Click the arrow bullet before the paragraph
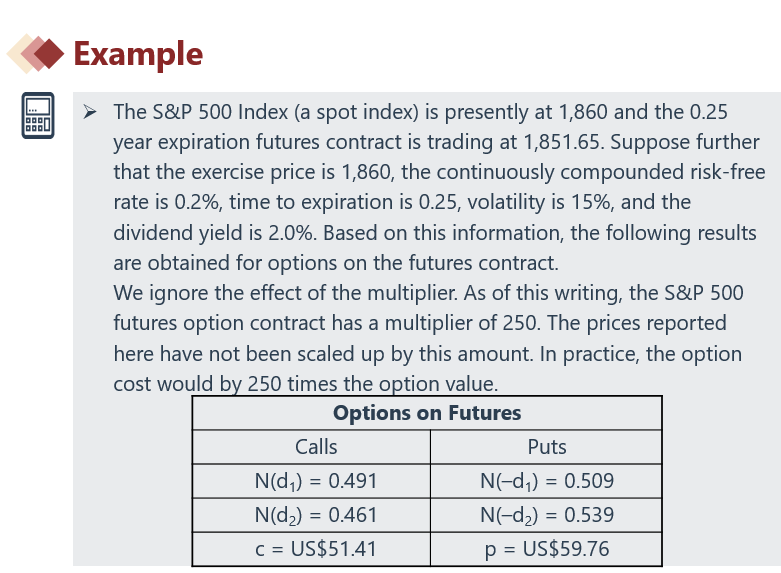 pos(90,111)
